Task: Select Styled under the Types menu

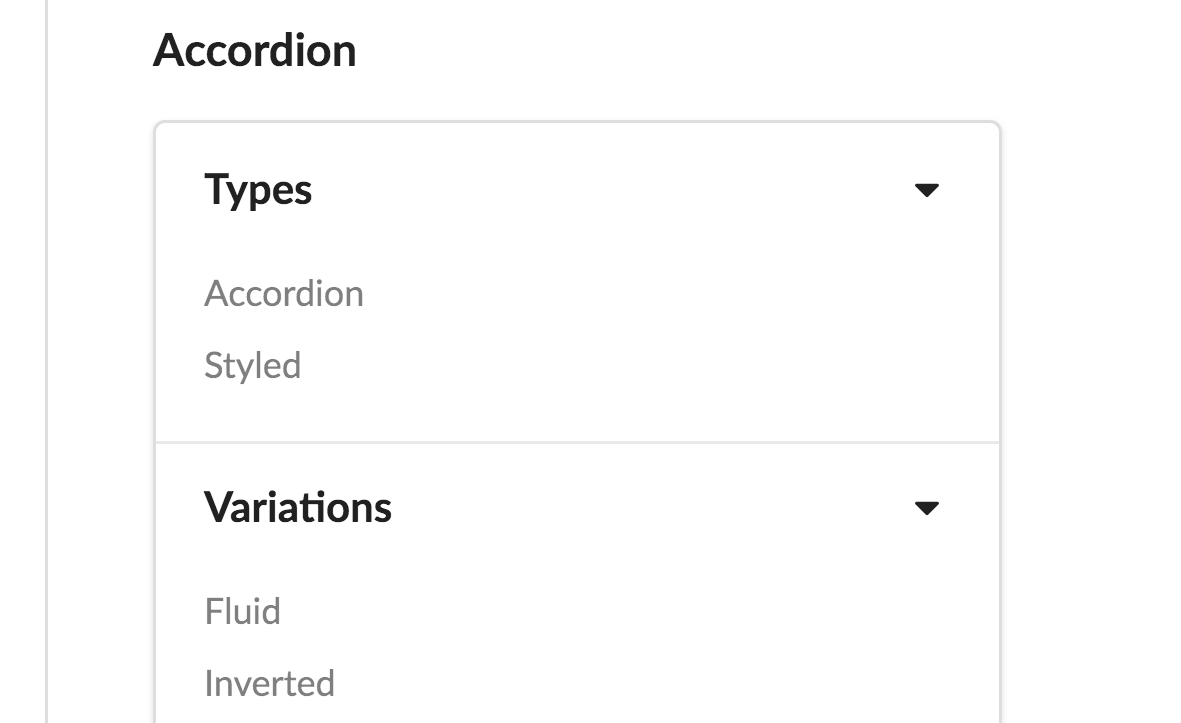Action: point(252,365)
